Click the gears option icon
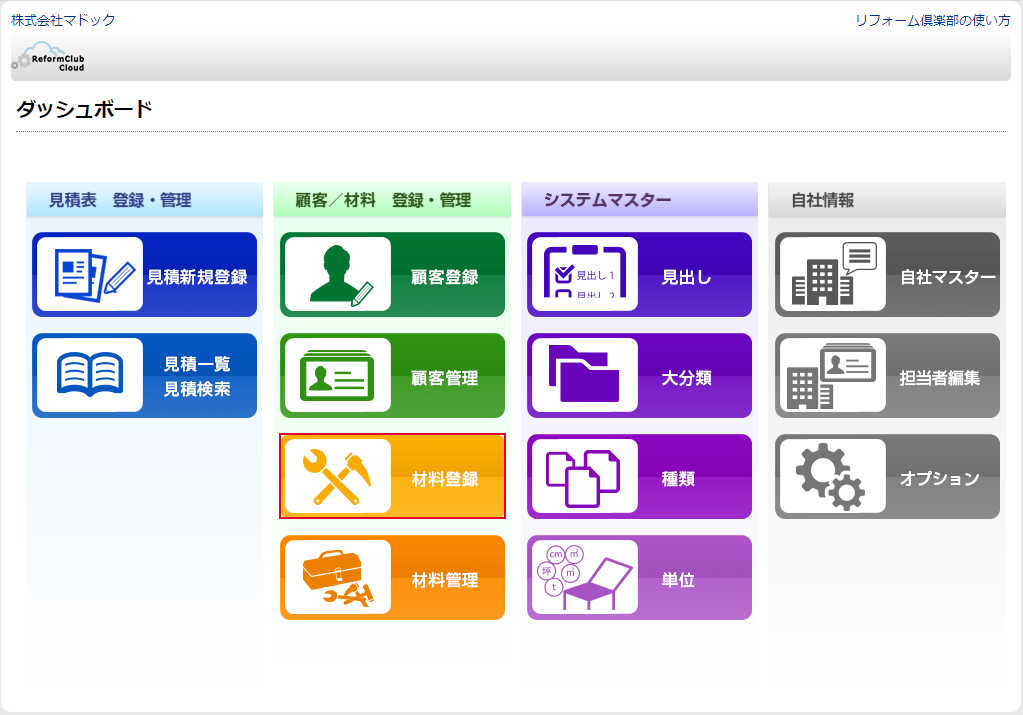1023x715 pixels. coord(832,476)
